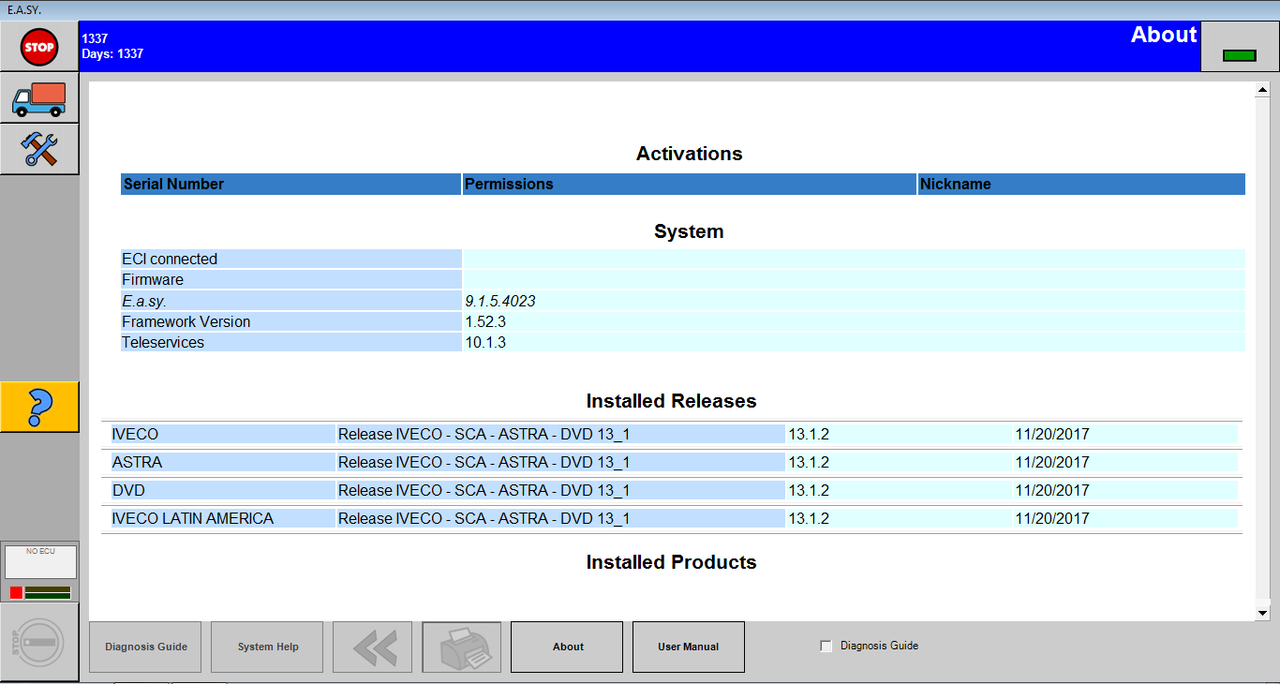This screenshot has height=684, width=1280.
Task: Click the System section heading
Action: [689, 231]
